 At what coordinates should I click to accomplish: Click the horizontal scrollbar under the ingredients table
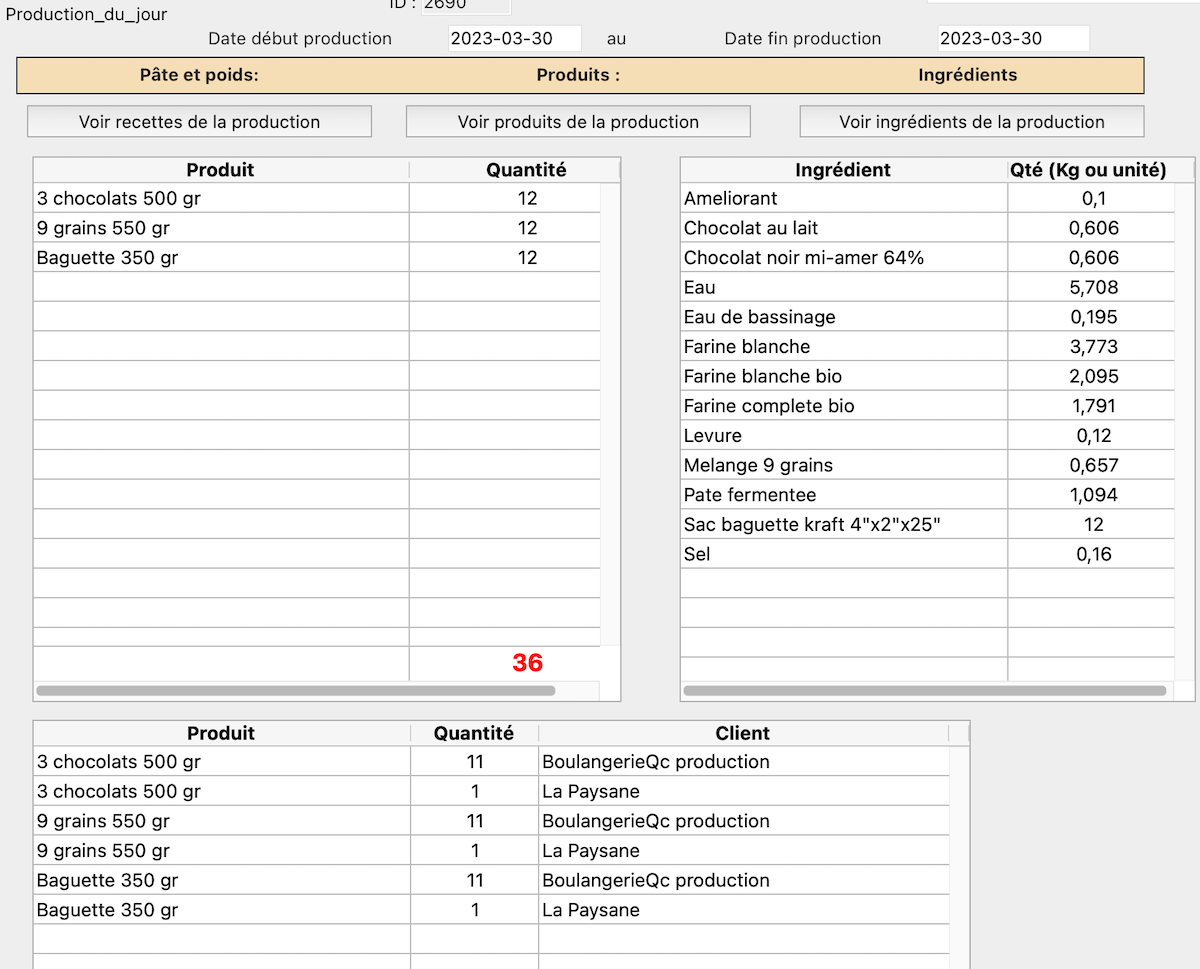coord(925,690)
